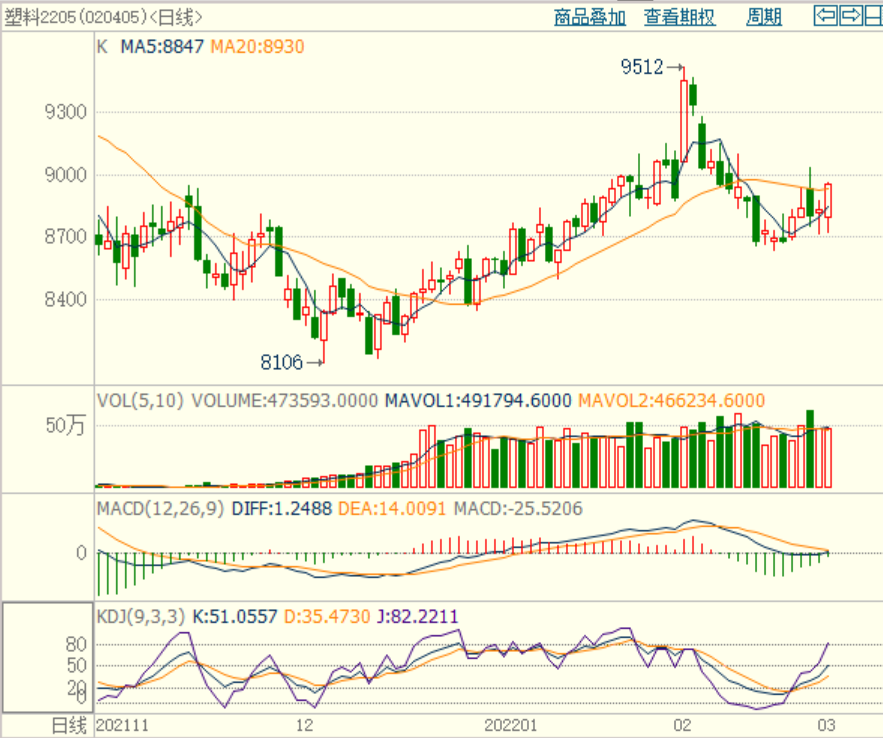Click the 8106 low price marker
883x738 pixels.
click(281, 361)
